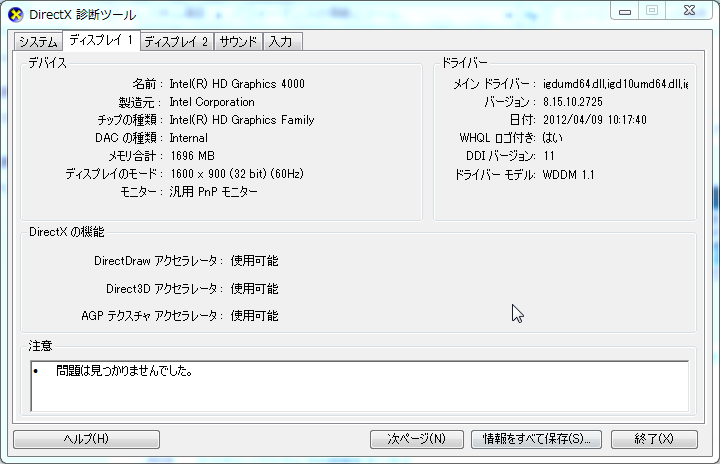Click the DAC の種類 field label
The height and width of the screenshot is (464, 720).
point(129,138)
